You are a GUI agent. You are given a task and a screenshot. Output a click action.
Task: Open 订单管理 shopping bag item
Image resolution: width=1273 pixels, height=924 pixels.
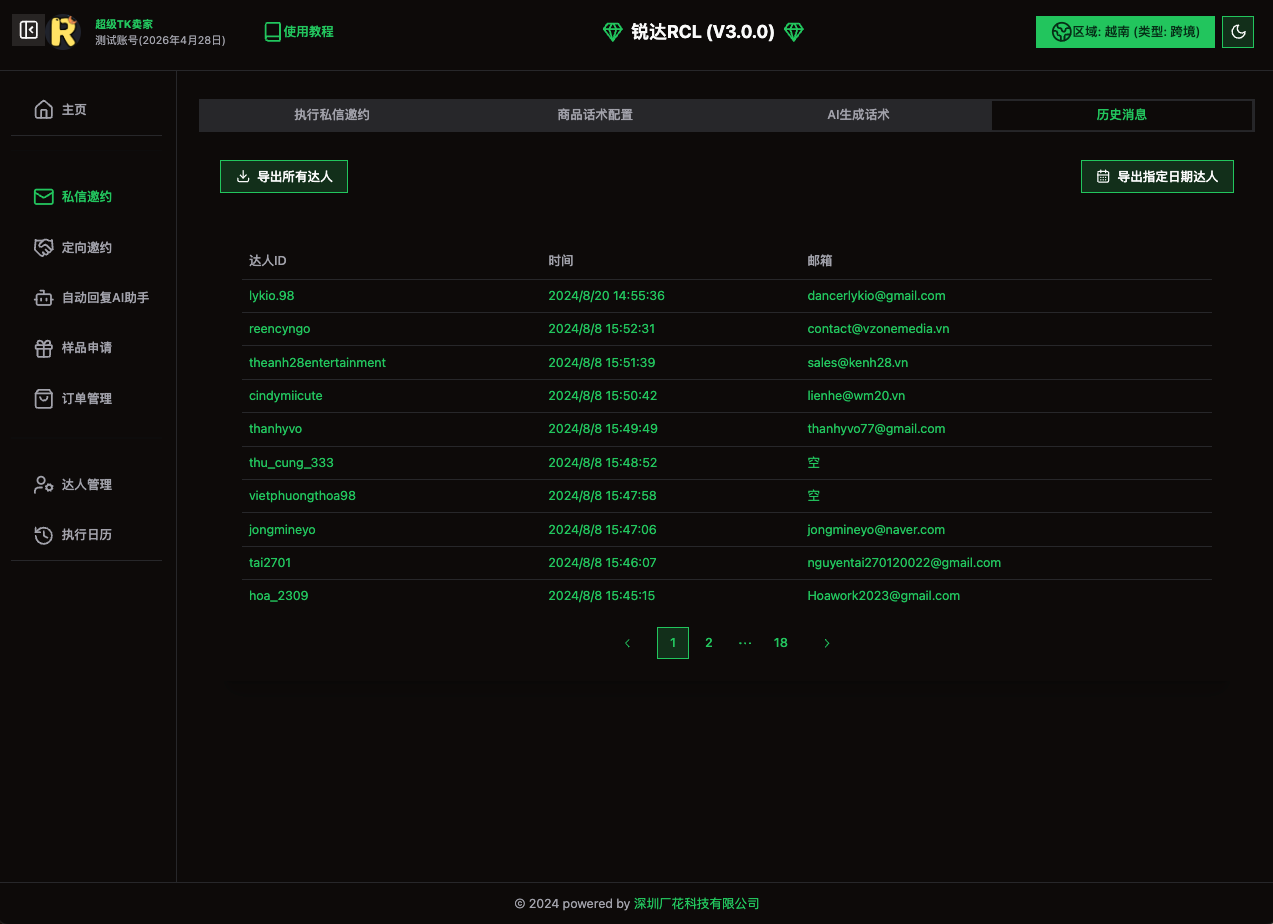tap(86, 399)
